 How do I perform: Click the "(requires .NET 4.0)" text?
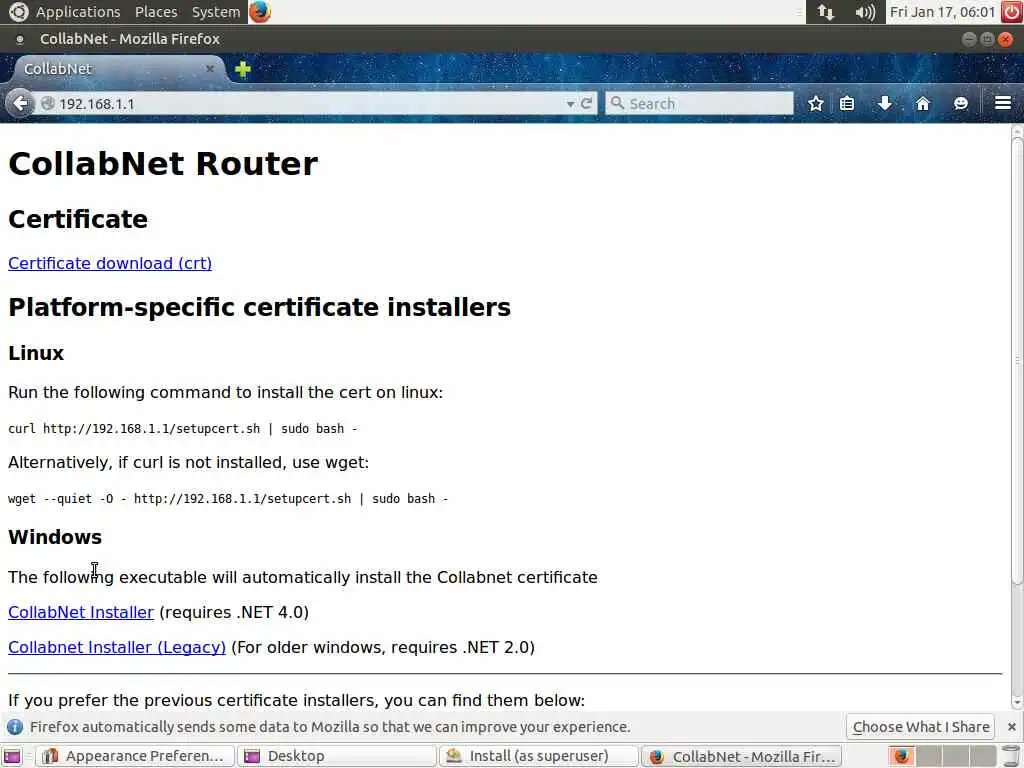234,613
